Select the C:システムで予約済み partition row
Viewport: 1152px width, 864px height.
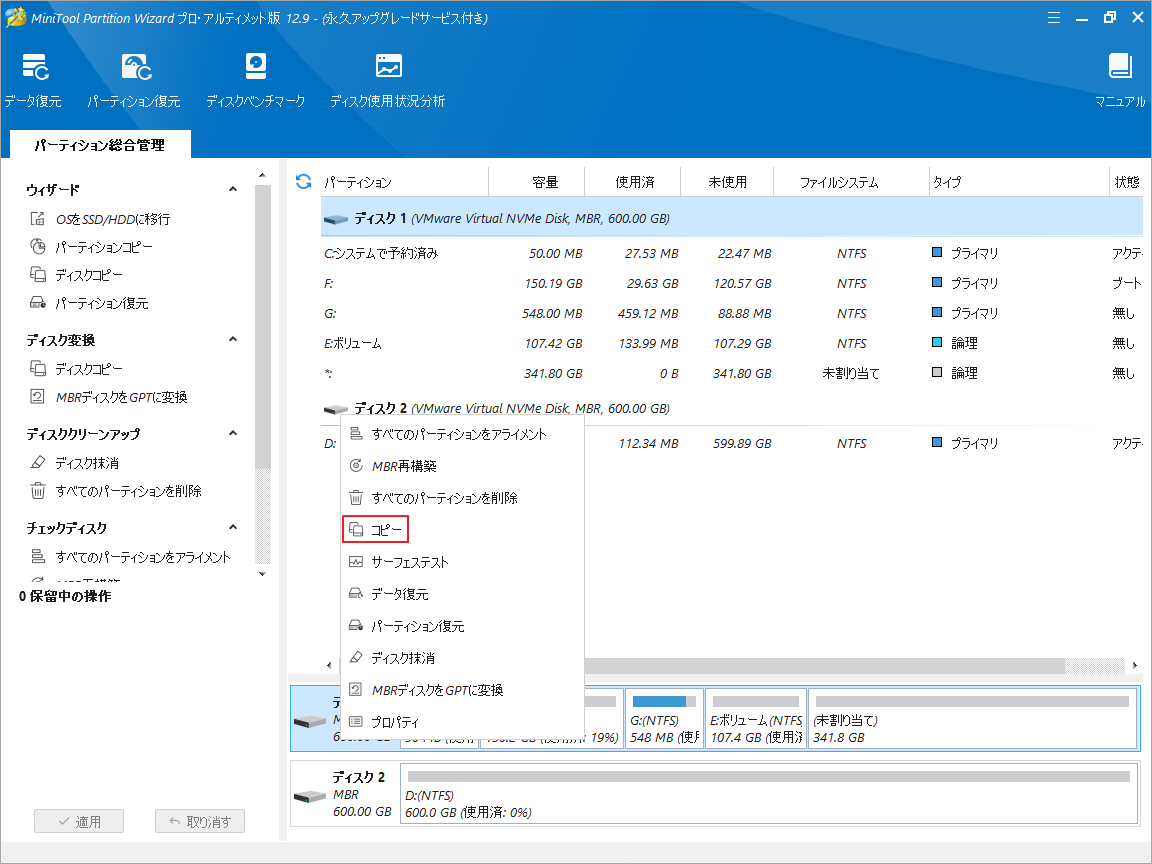pyautogui.click(x=732, y=253)
